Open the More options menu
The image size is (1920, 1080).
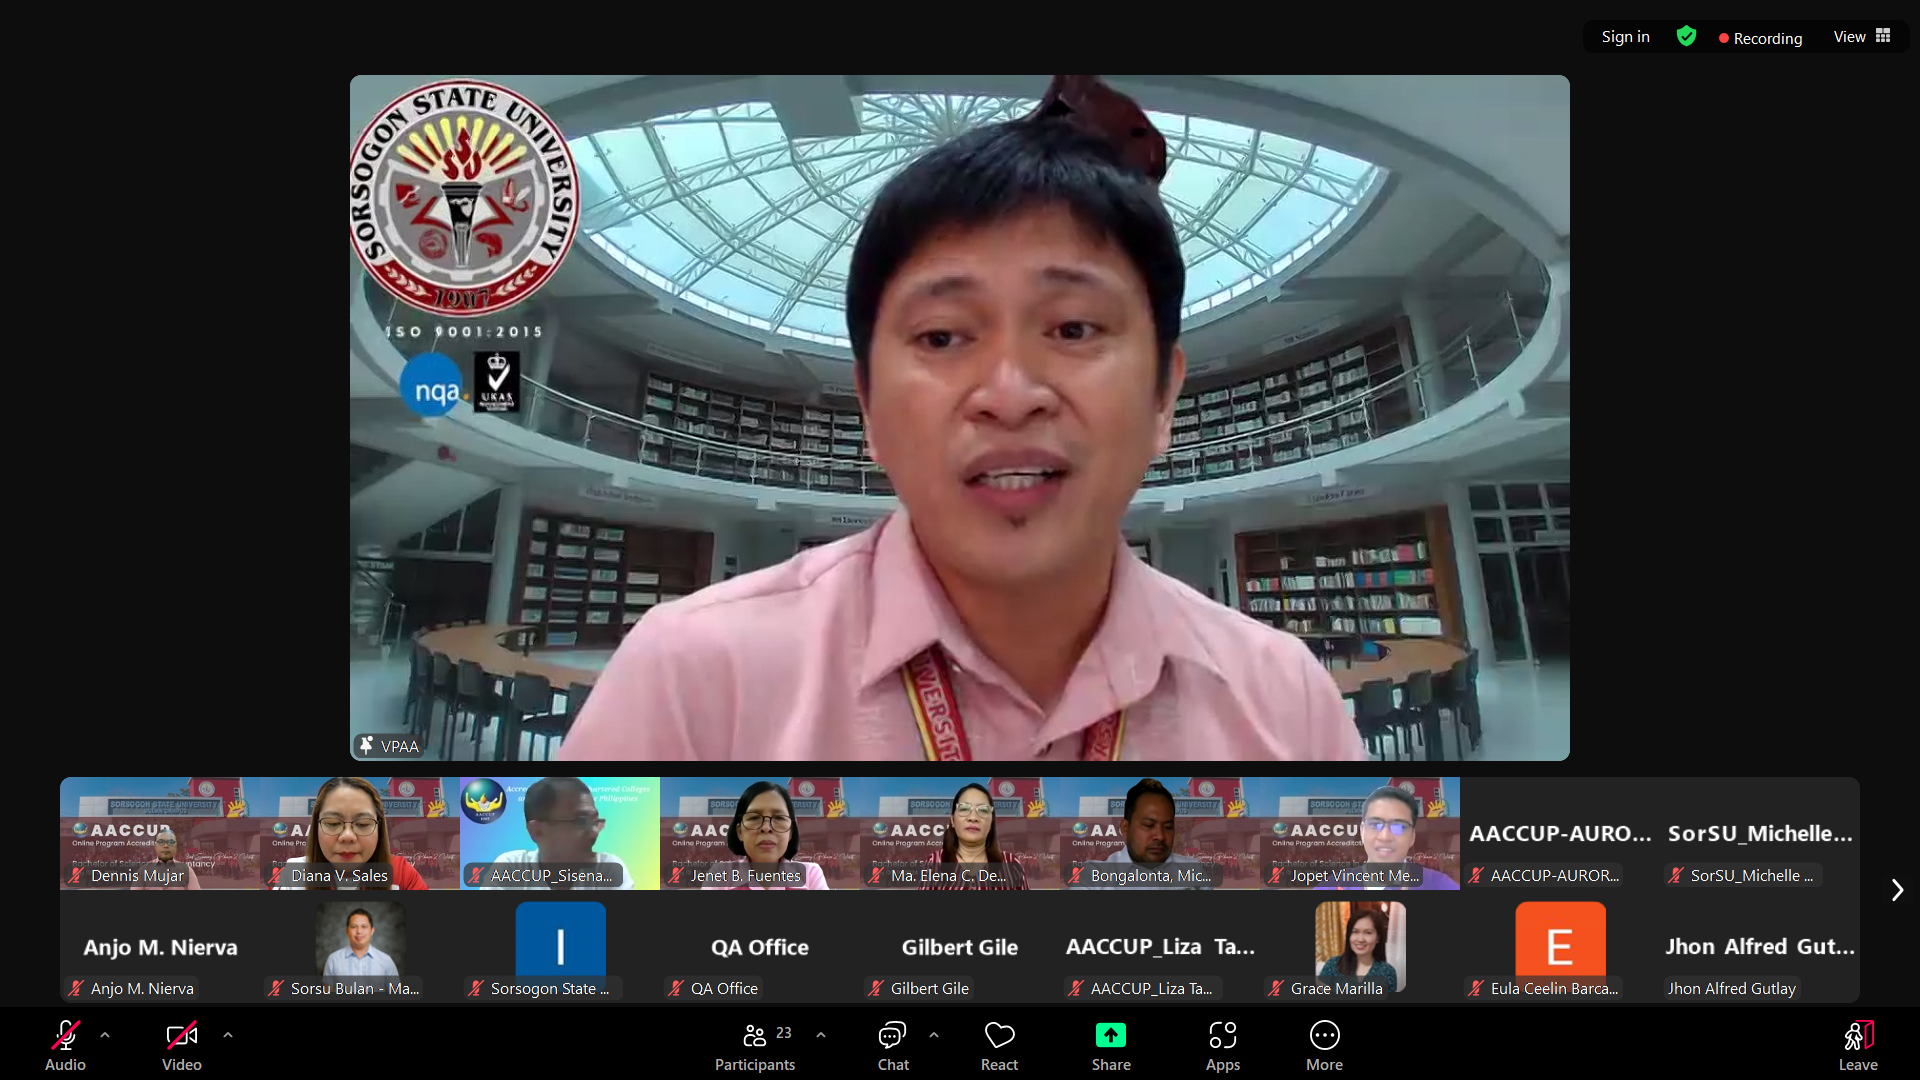click(x=1324, y=1036)
